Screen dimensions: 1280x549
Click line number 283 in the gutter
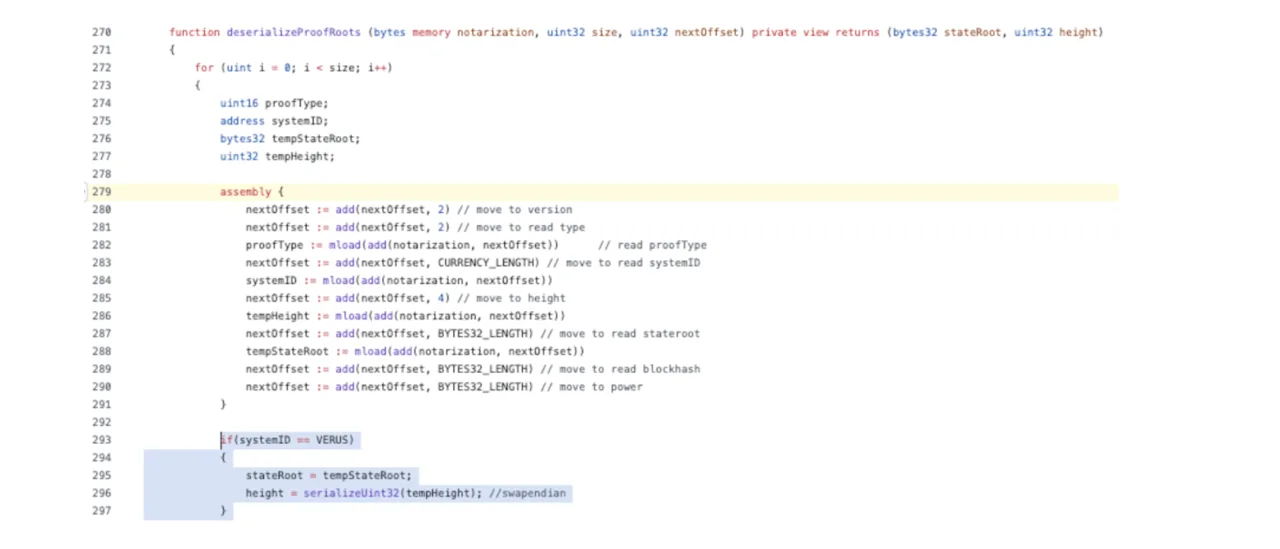pyautogui.click(x=101, y=263)
